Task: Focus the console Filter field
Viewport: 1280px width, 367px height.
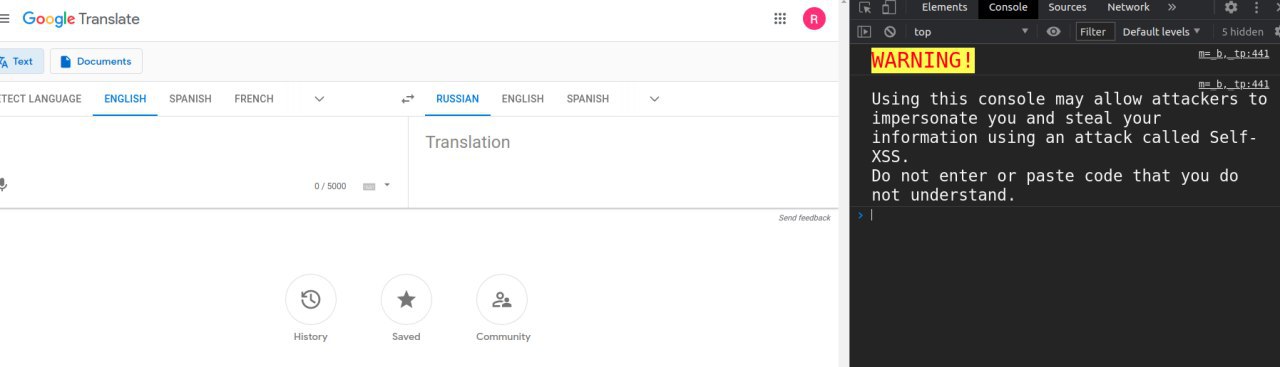Action: pyautogui.click(x=1095, y=32)
